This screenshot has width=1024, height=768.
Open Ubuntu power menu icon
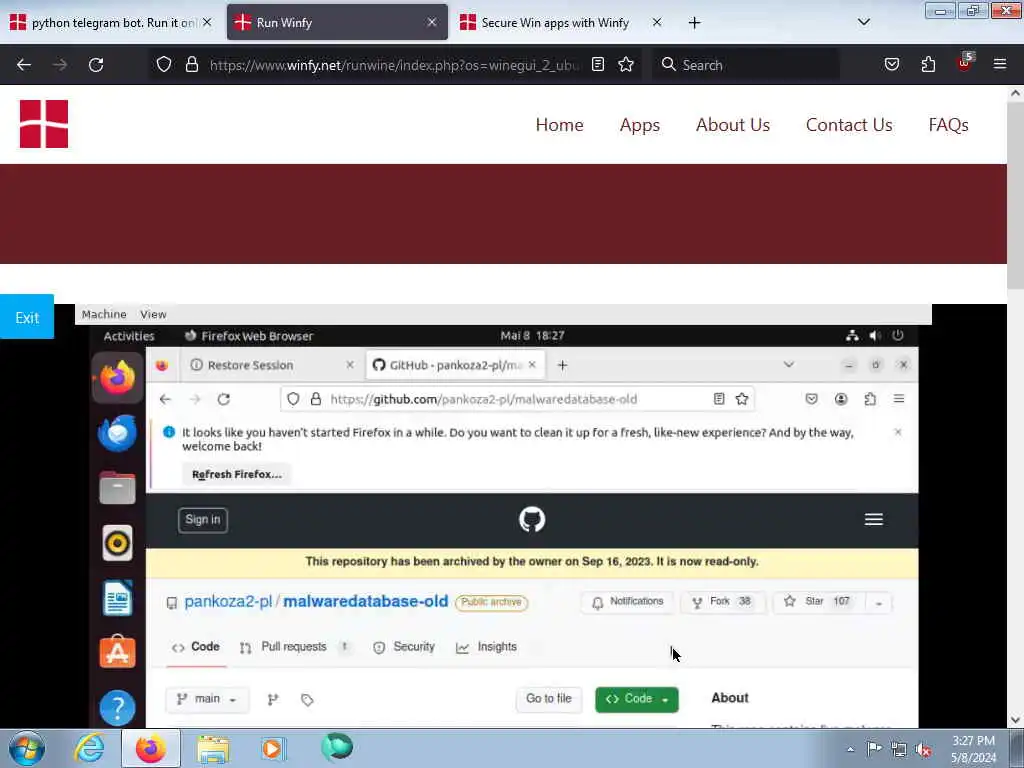(898, 335)
